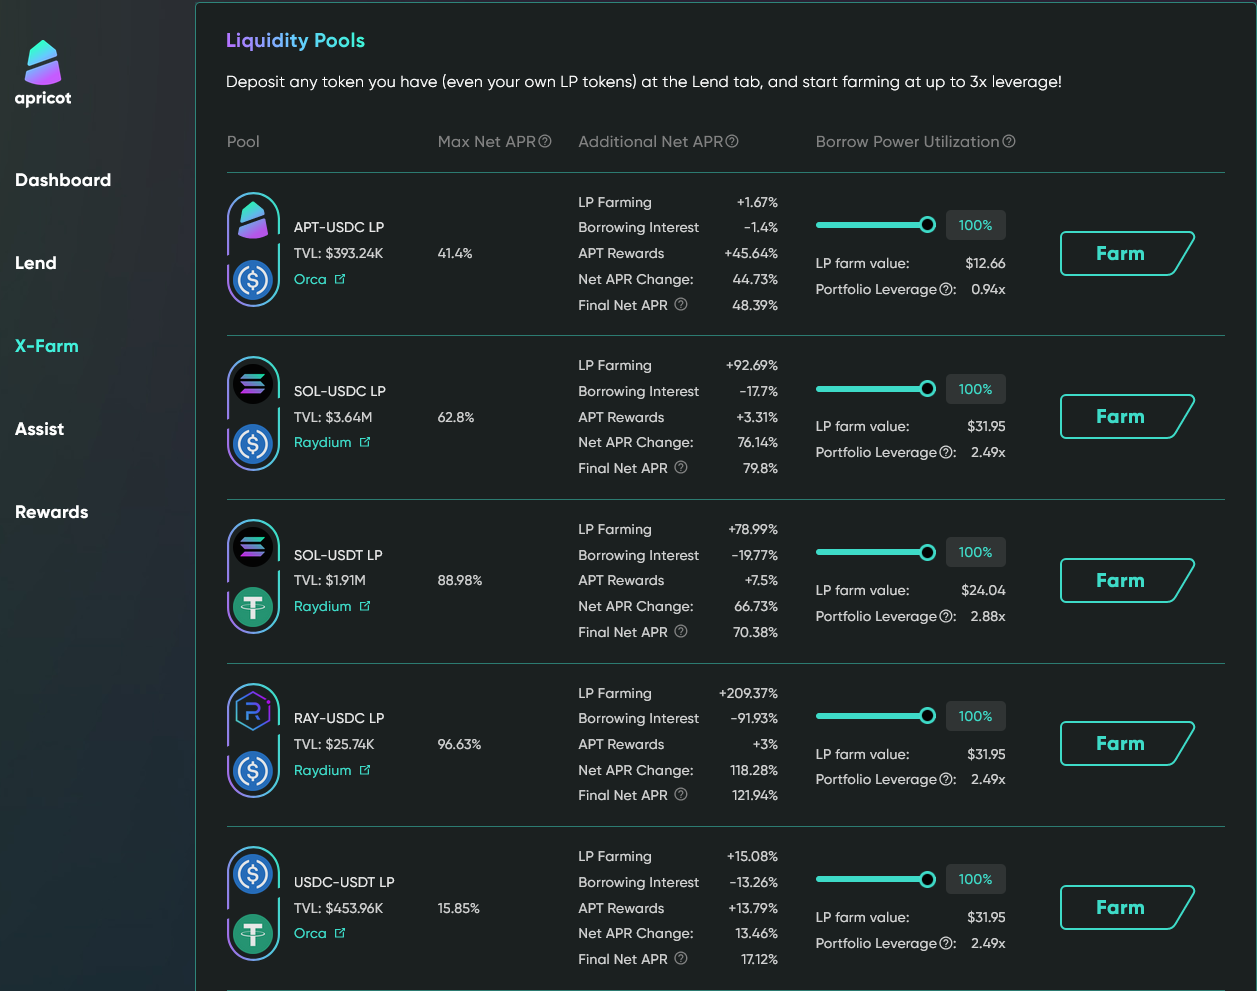Click Portfolio Leverage help icon for SOL-USDT
The width and height of the screenshot is (1257, 991).
click(x=946, y=616)
